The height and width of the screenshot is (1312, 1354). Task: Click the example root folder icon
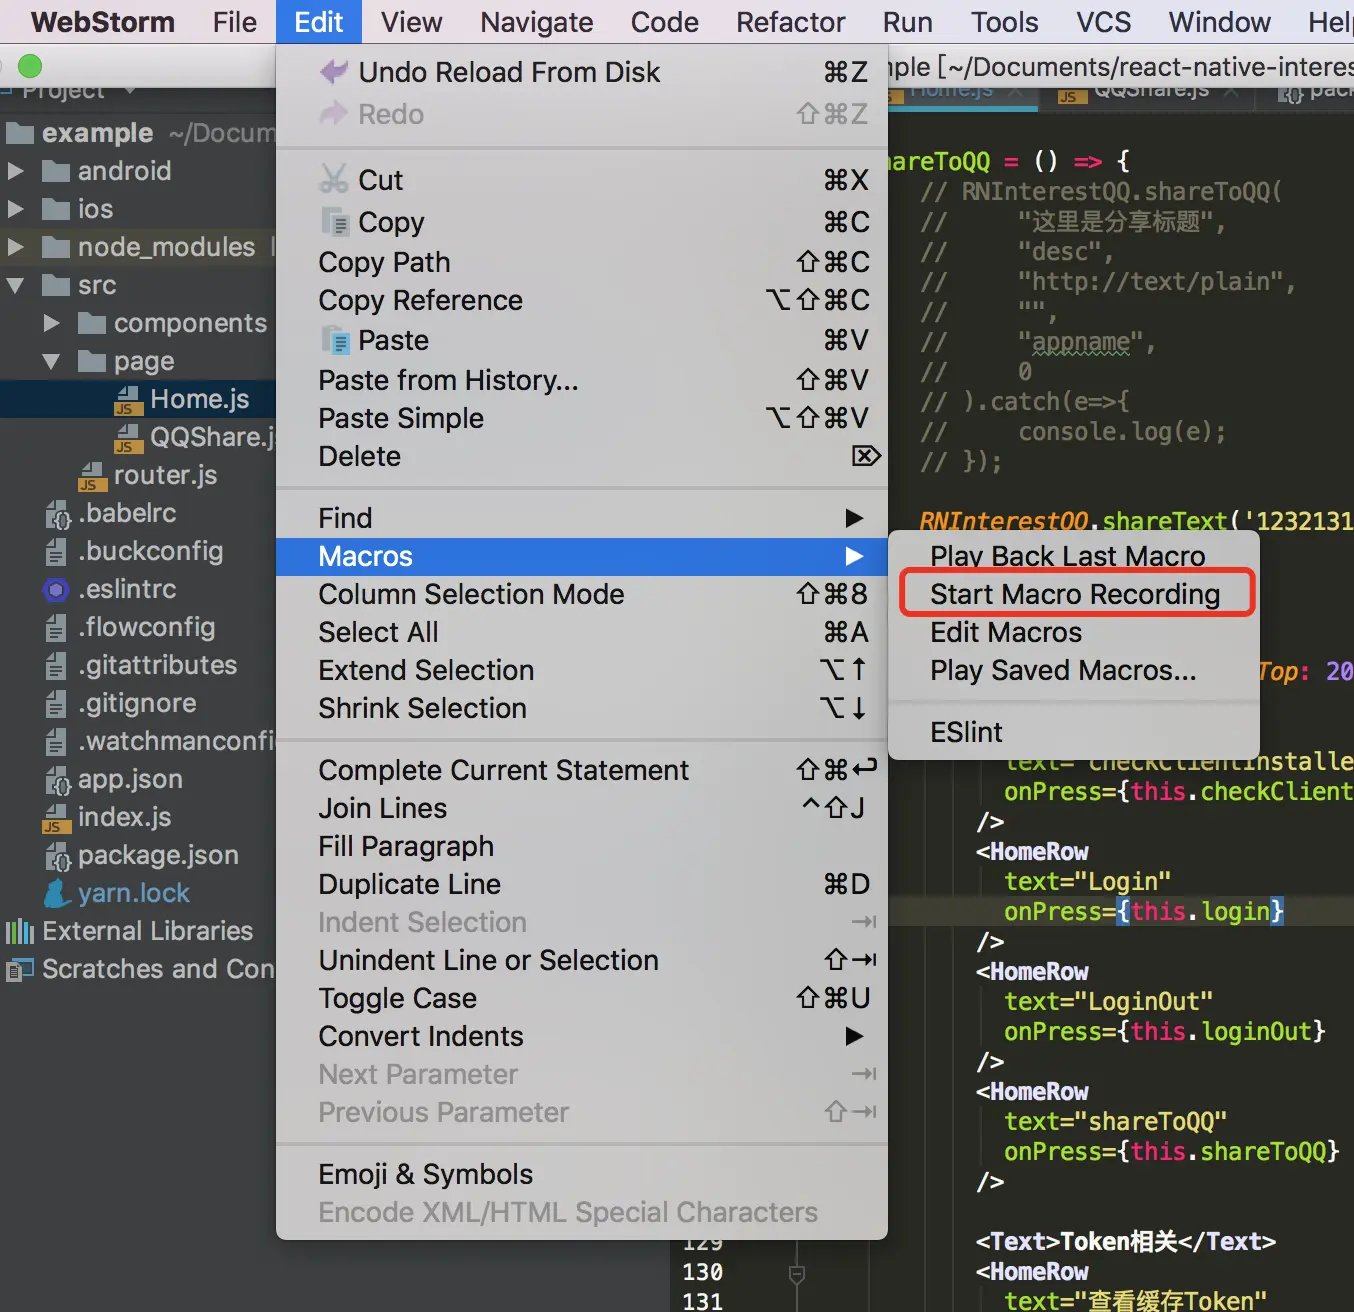tap(20, 133)
